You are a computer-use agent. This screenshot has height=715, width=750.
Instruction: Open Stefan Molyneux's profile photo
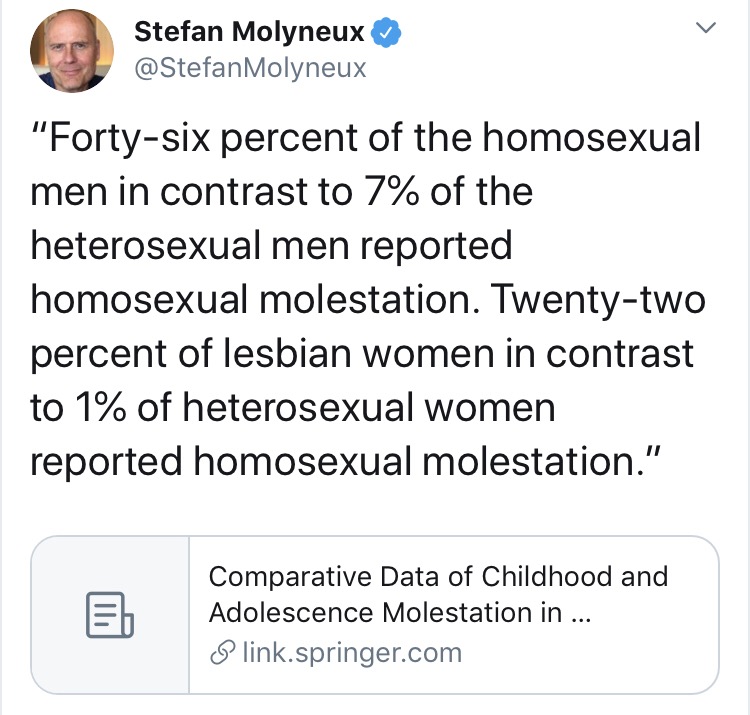(72, 51)
